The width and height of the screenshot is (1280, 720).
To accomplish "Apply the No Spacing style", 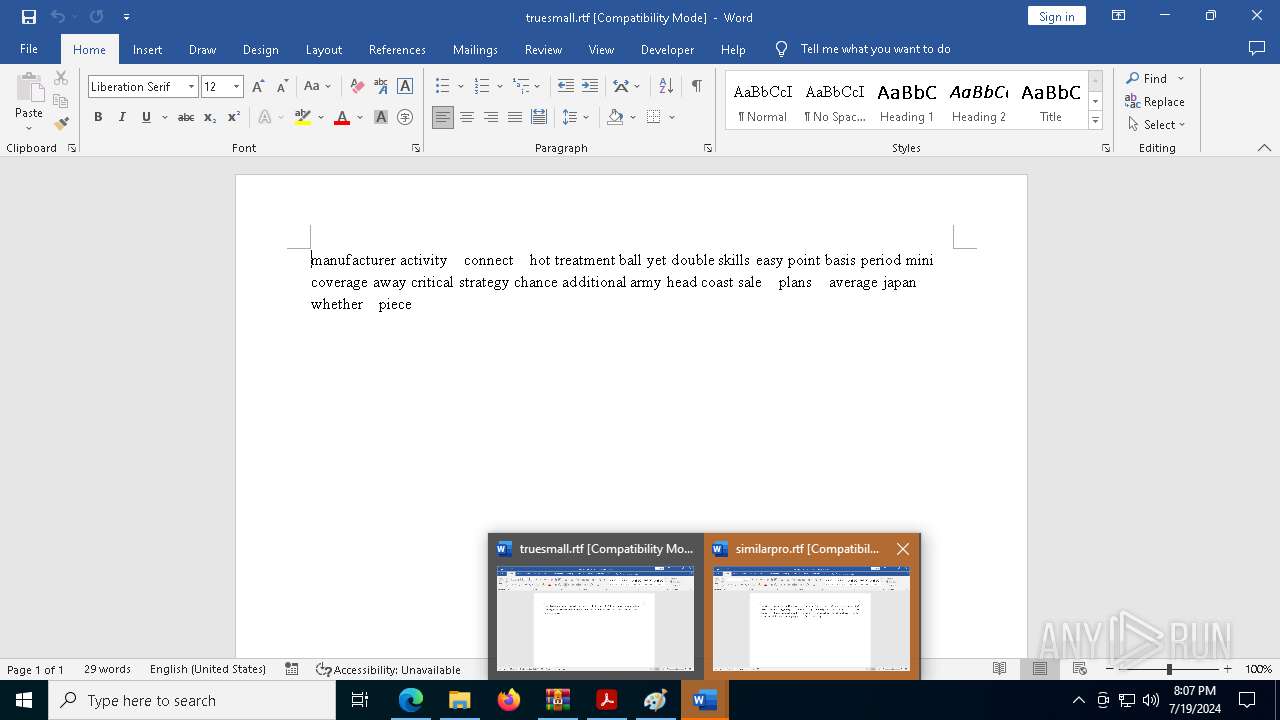I will point(835,101).
